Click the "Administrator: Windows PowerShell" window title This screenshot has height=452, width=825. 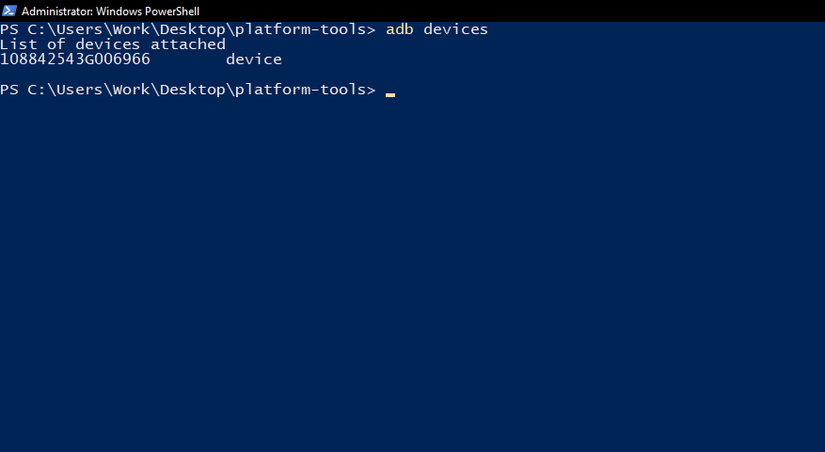(x=110, y=10)
